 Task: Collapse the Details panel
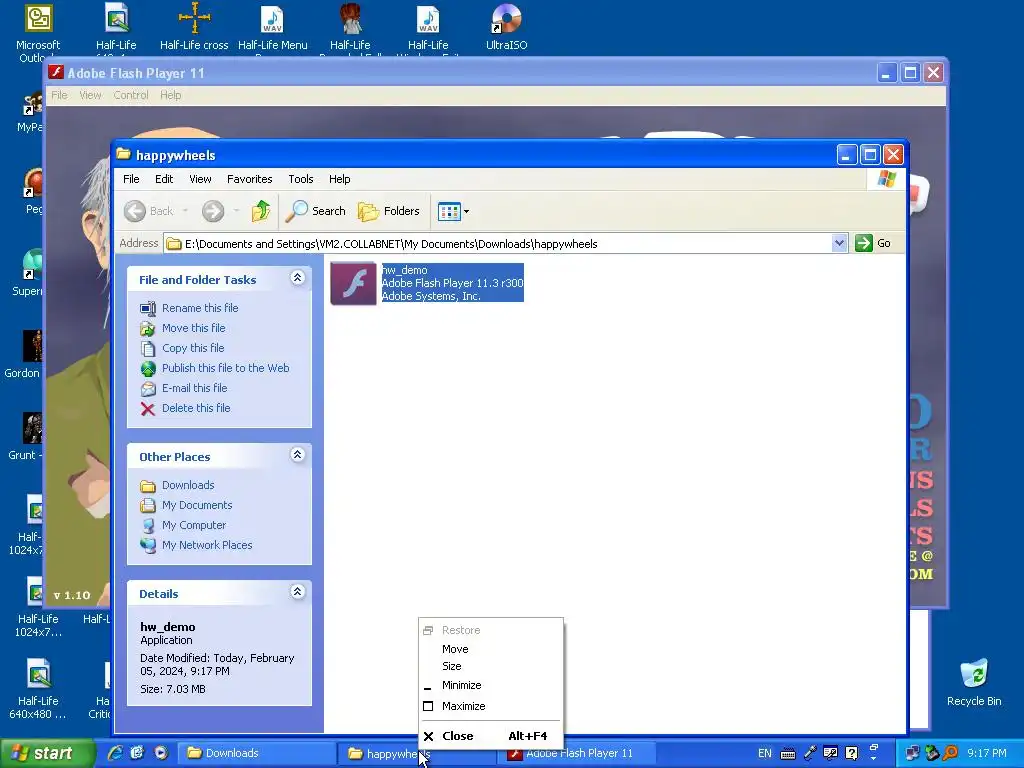click(x=297, y=592)
